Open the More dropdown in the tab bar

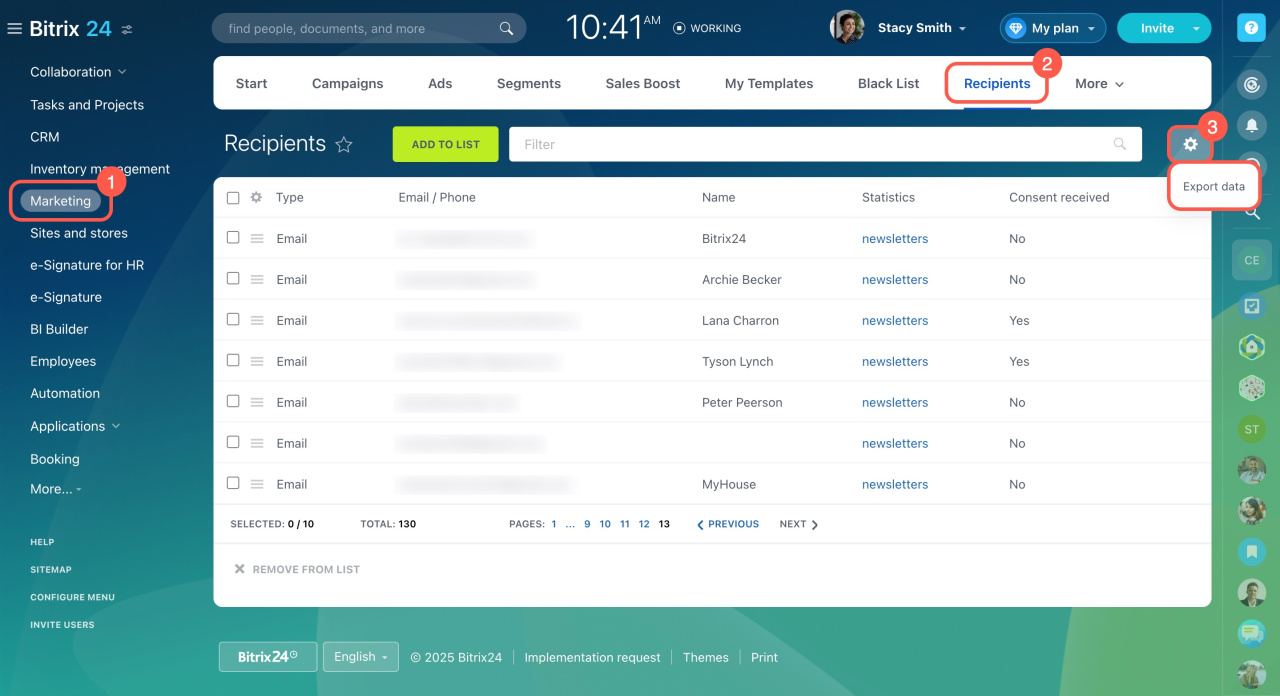[1099, 84]
